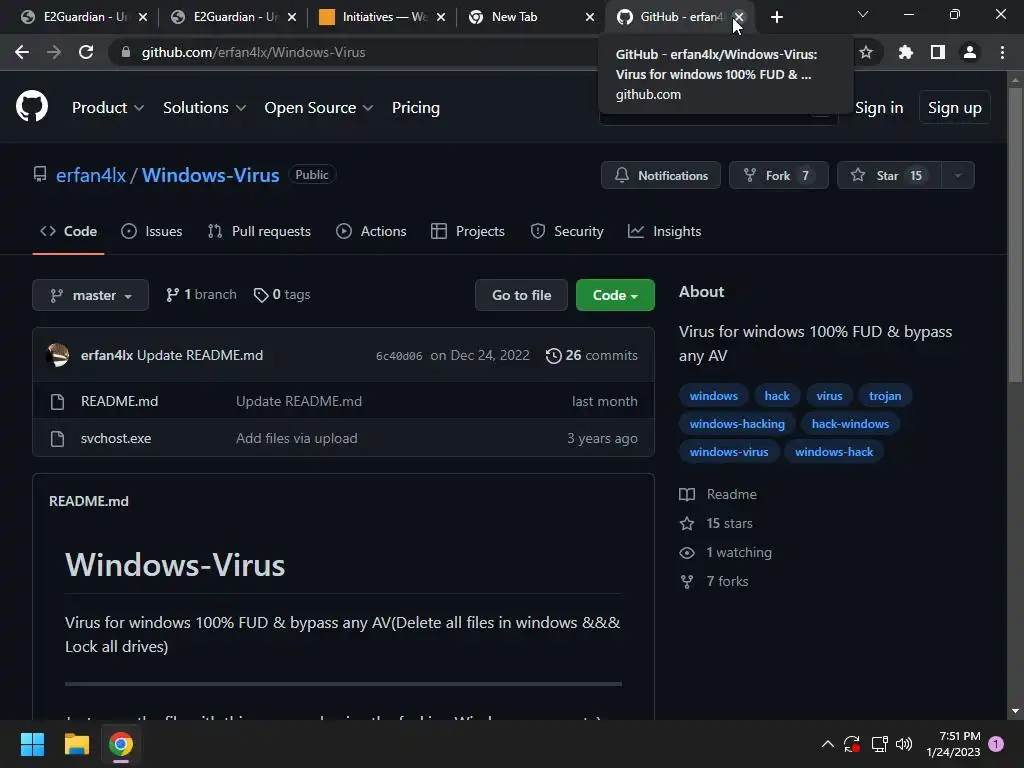The image size is (1024, 768).
Task: Expand Product navigation dropdown
Action: click(x=108, y=108)
